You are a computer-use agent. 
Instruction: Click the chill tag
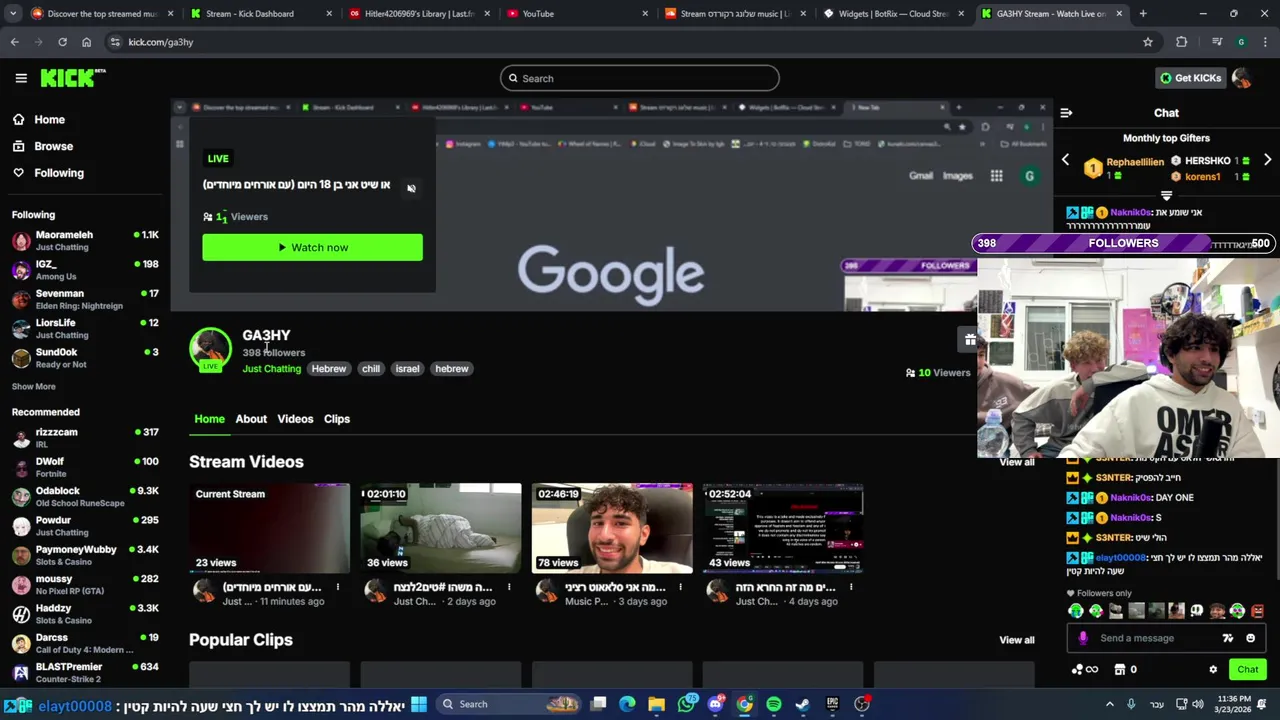click(371, 369)
